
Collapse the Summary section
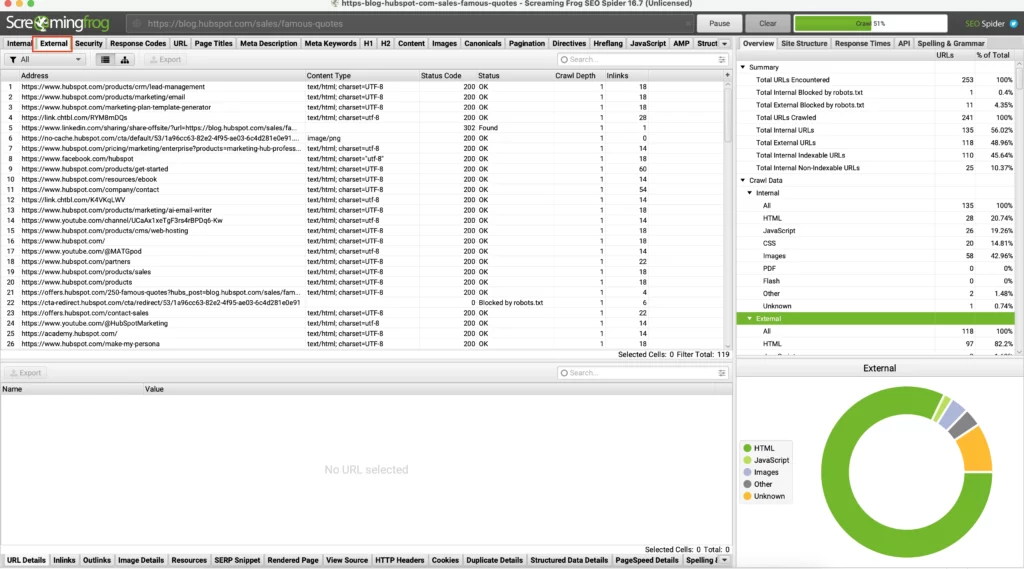pyautogui.click(x=743, y=67)
